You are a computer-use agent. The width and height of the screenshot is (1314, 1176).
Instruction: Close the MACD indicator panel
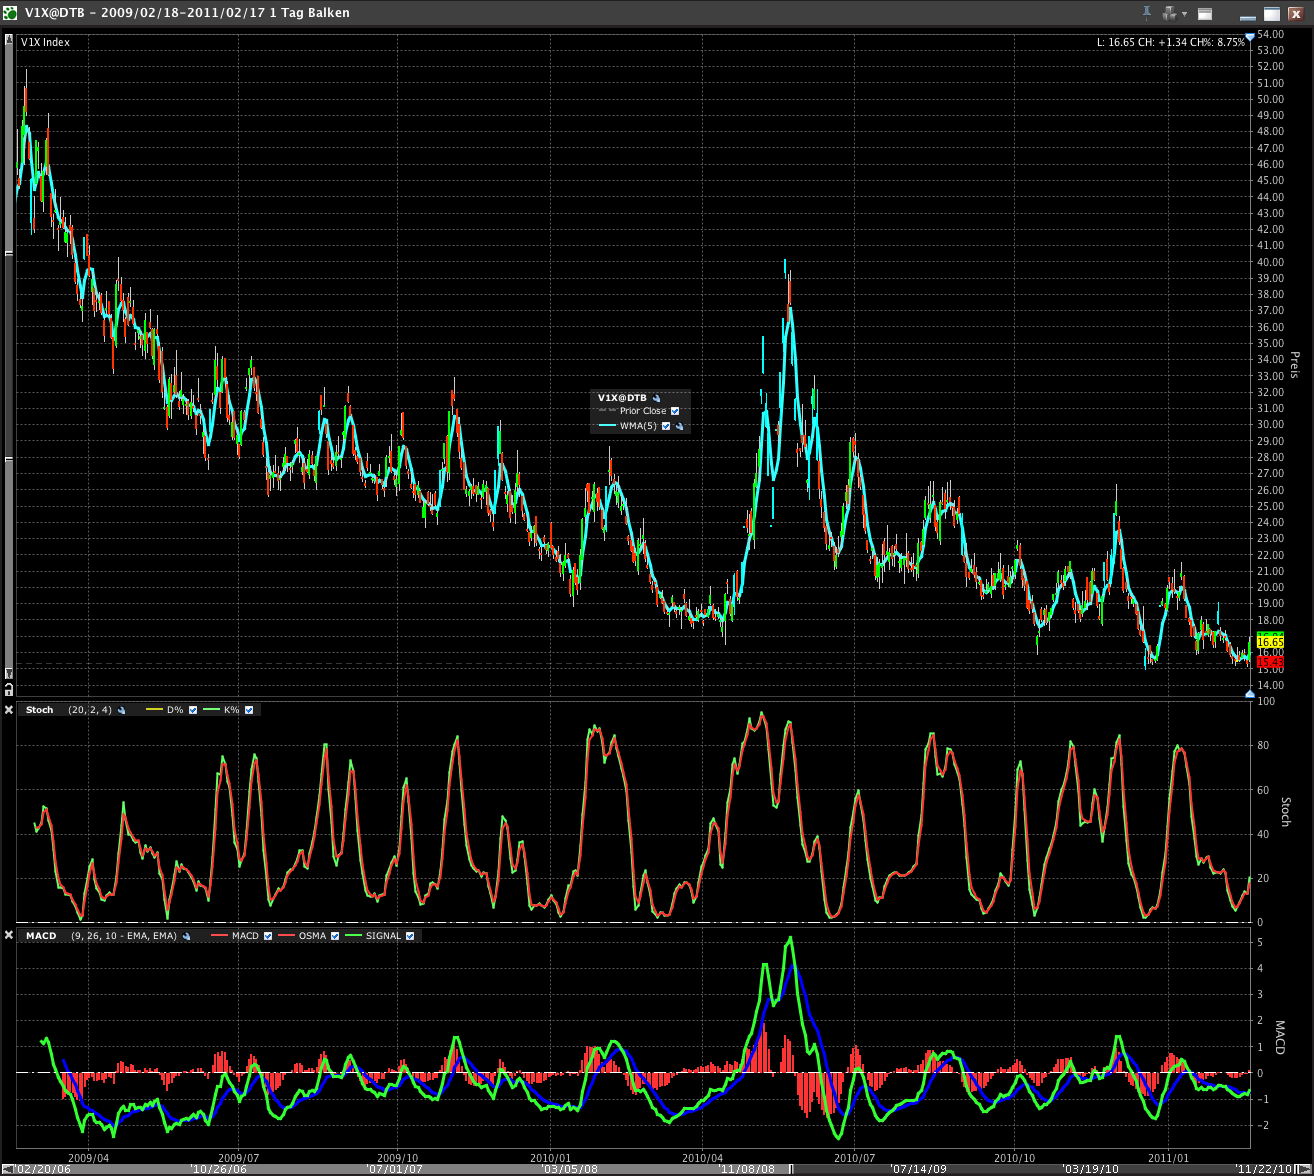(x=8, y=936)
